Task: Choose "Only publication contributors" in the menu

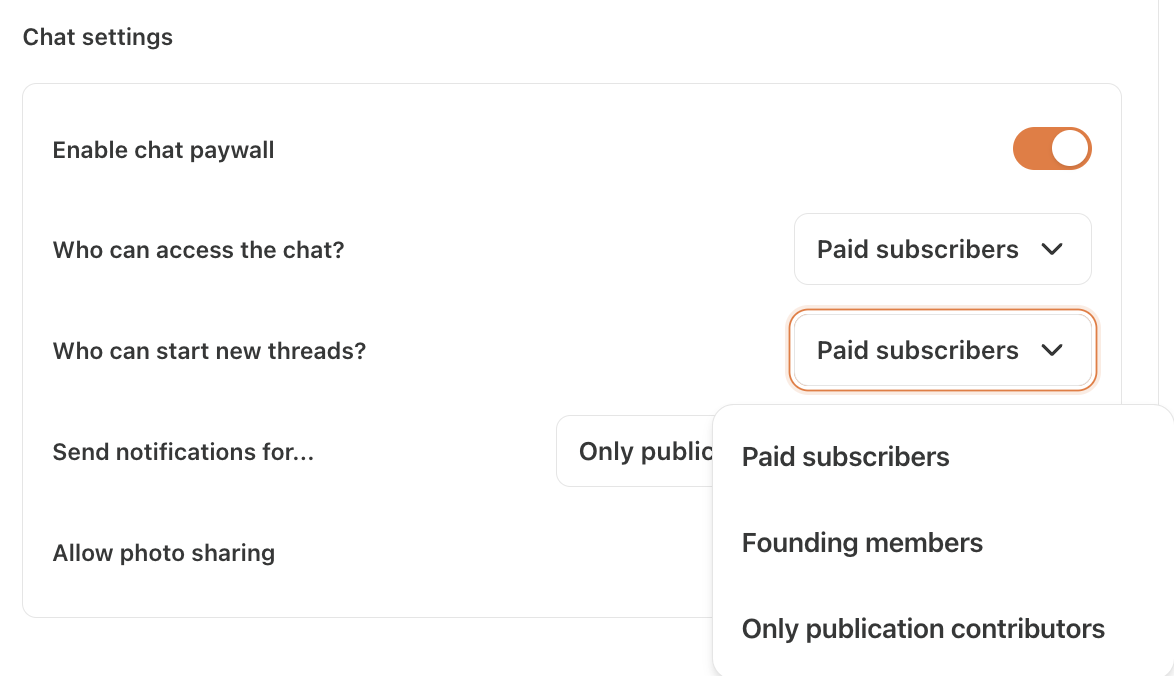Action: pyautogui.click(x=922, y=628)
